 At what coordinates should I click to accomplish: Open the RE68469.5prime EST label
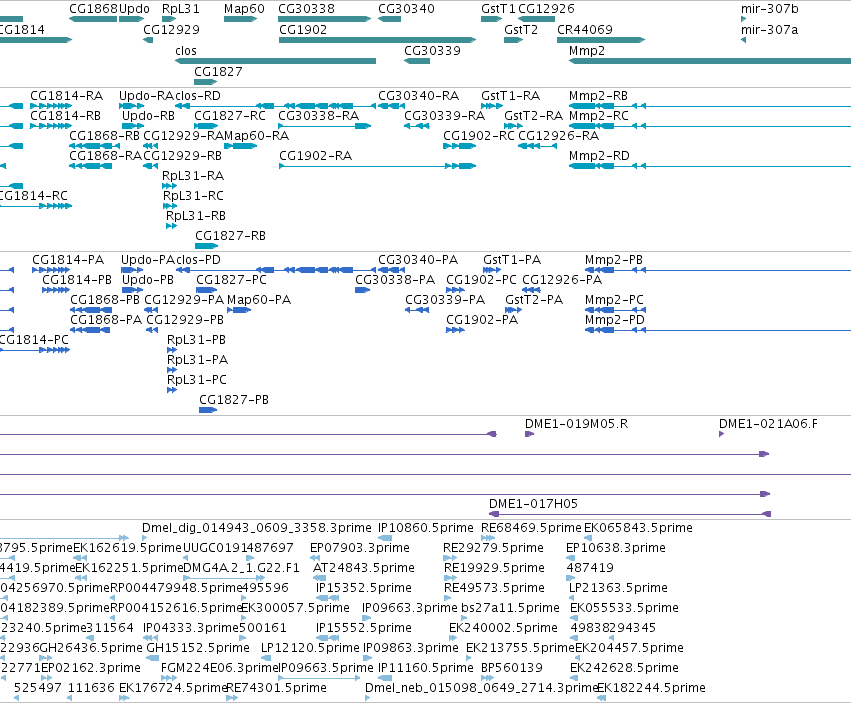pos(531,528)
